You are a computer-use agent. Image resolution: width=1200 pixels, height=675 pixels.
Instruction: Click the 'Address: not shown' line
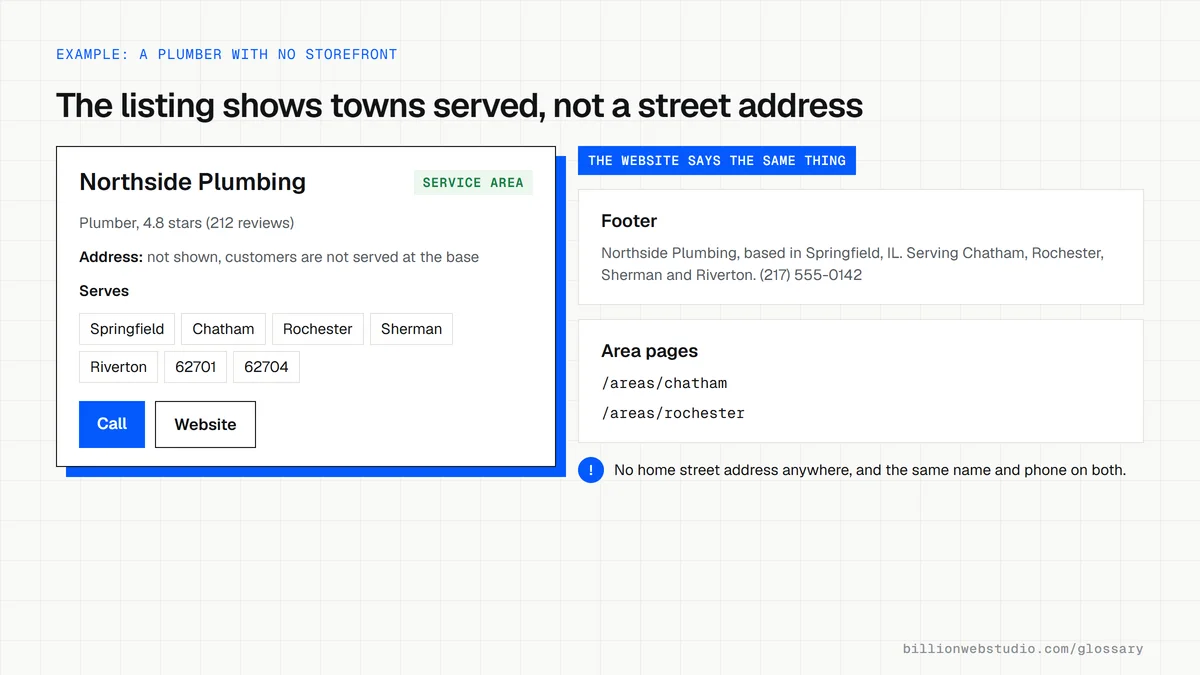279,257
